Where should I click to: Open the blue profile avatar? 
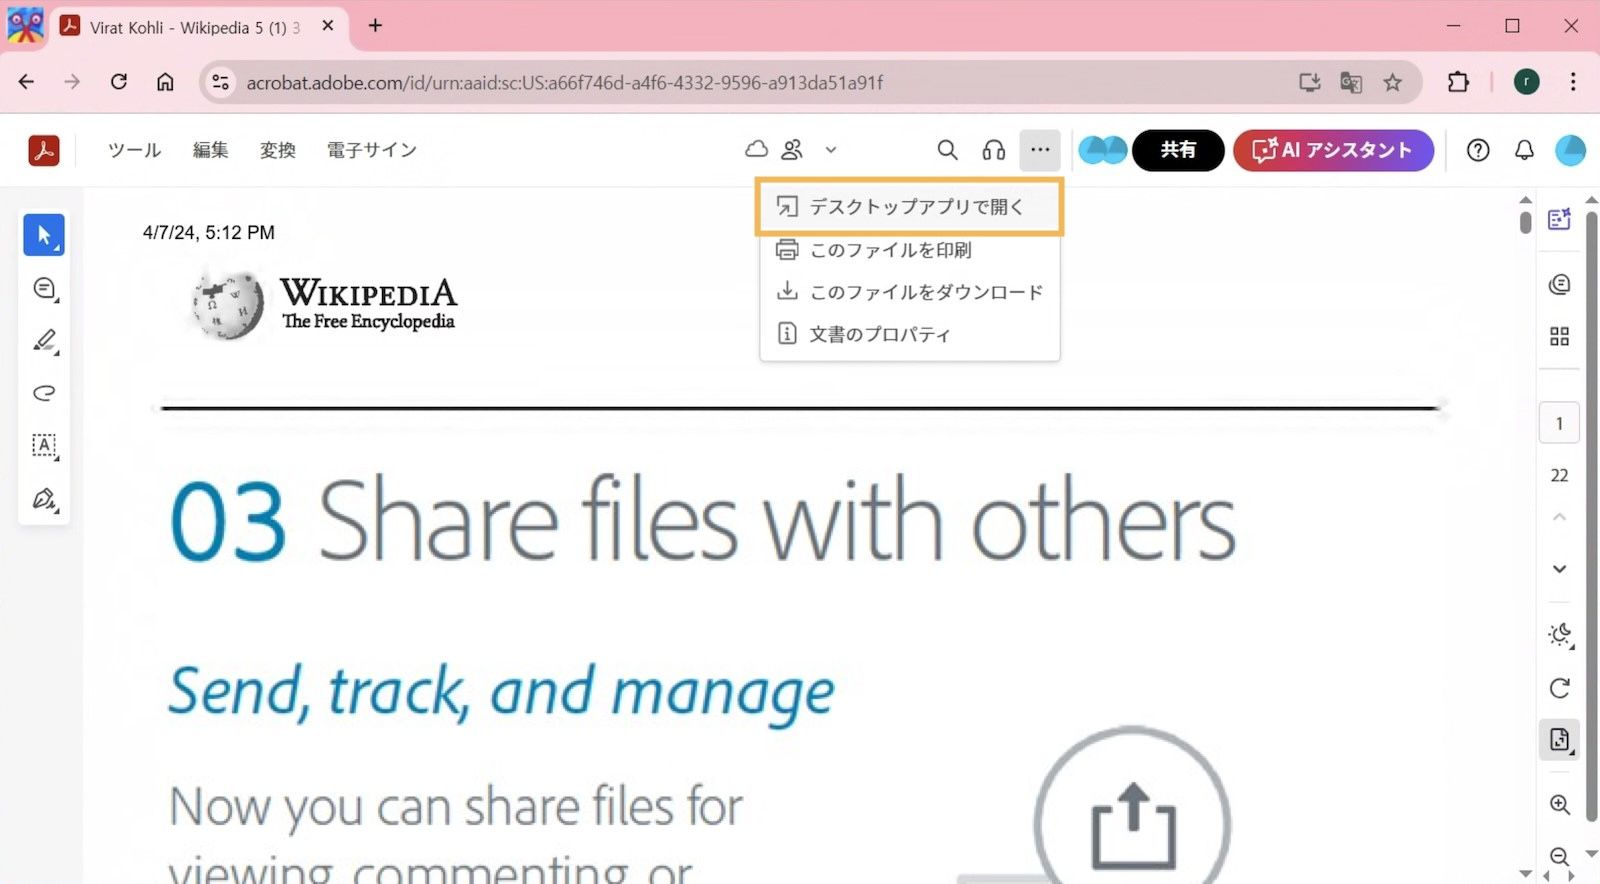[x=1570, y=150]
